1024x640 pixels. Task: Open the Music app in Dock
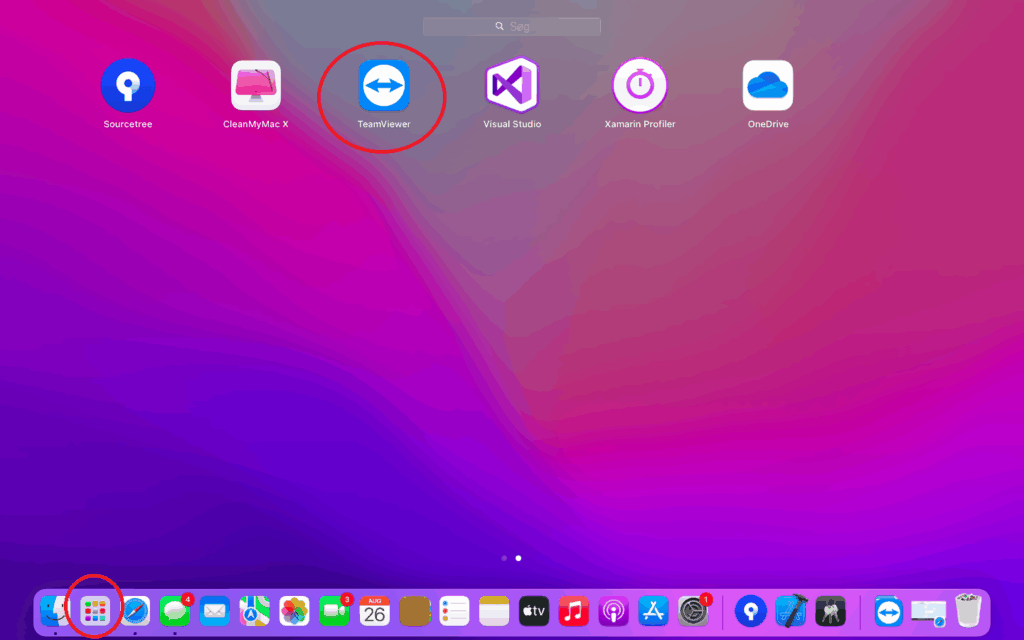(x=574, y=610)
